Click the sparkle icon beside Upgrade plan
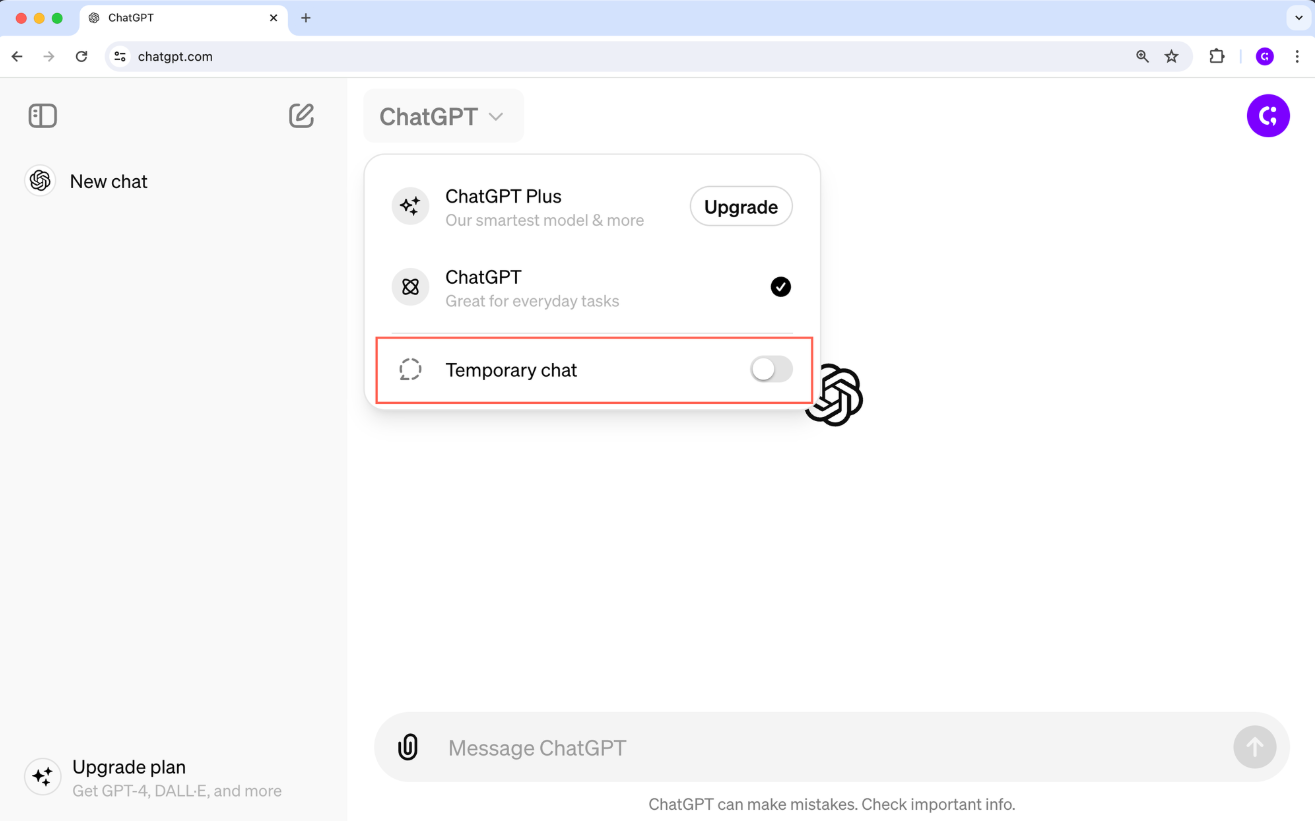Screen dimensions: 1315x821 coord(42,776)
